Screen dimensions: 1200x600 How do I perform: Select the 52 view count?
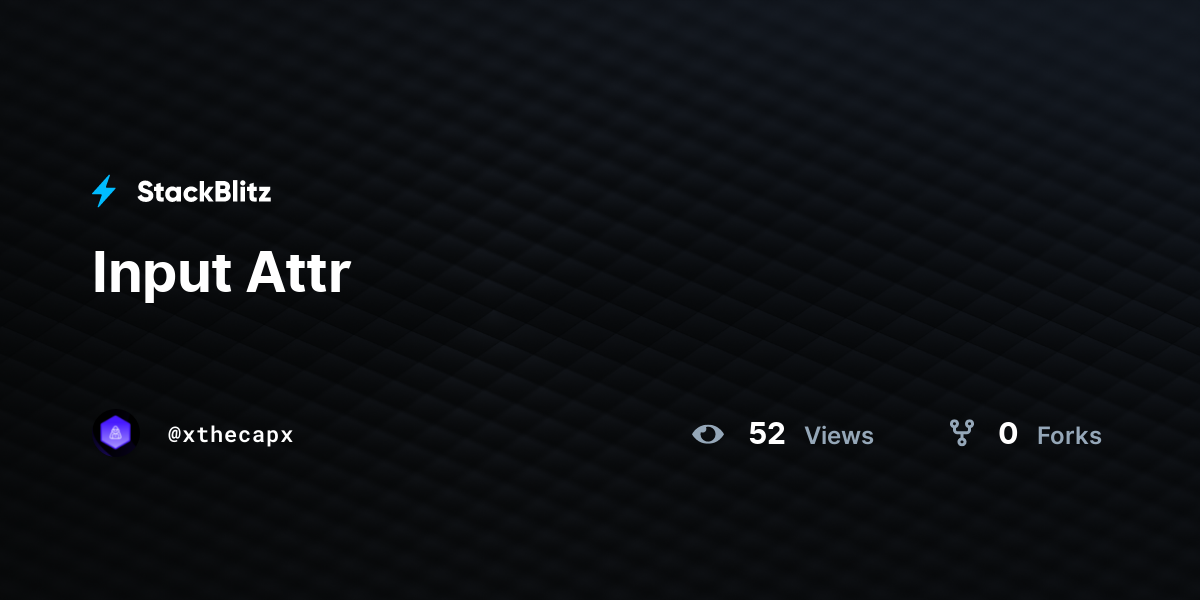click(x=767, y=434)
